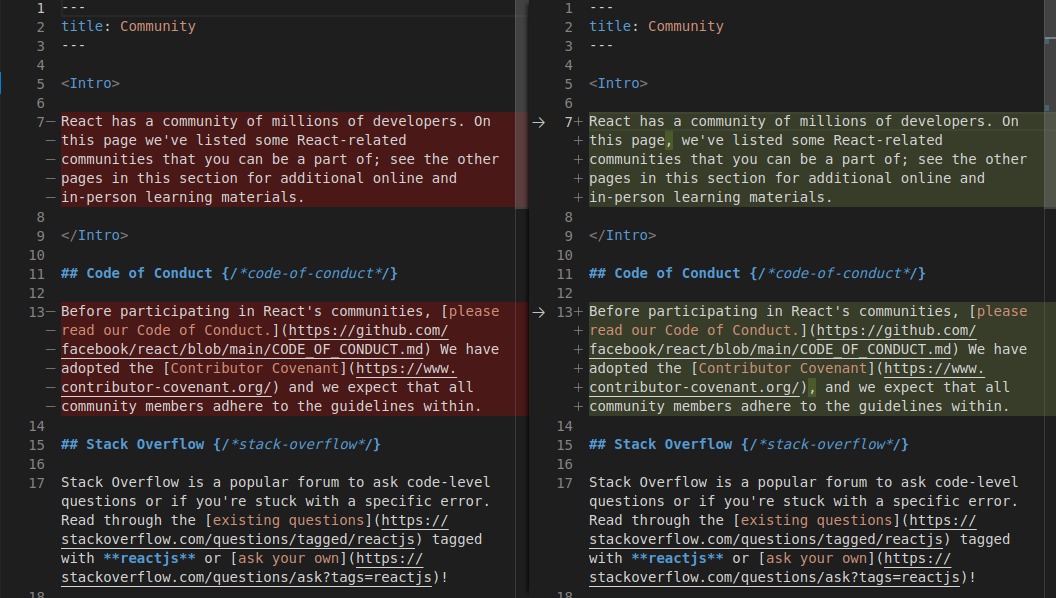Screen dimensions: 1056x598
Task: Click '[existing questions]' link text in right pane
Action: click(817, 521)
